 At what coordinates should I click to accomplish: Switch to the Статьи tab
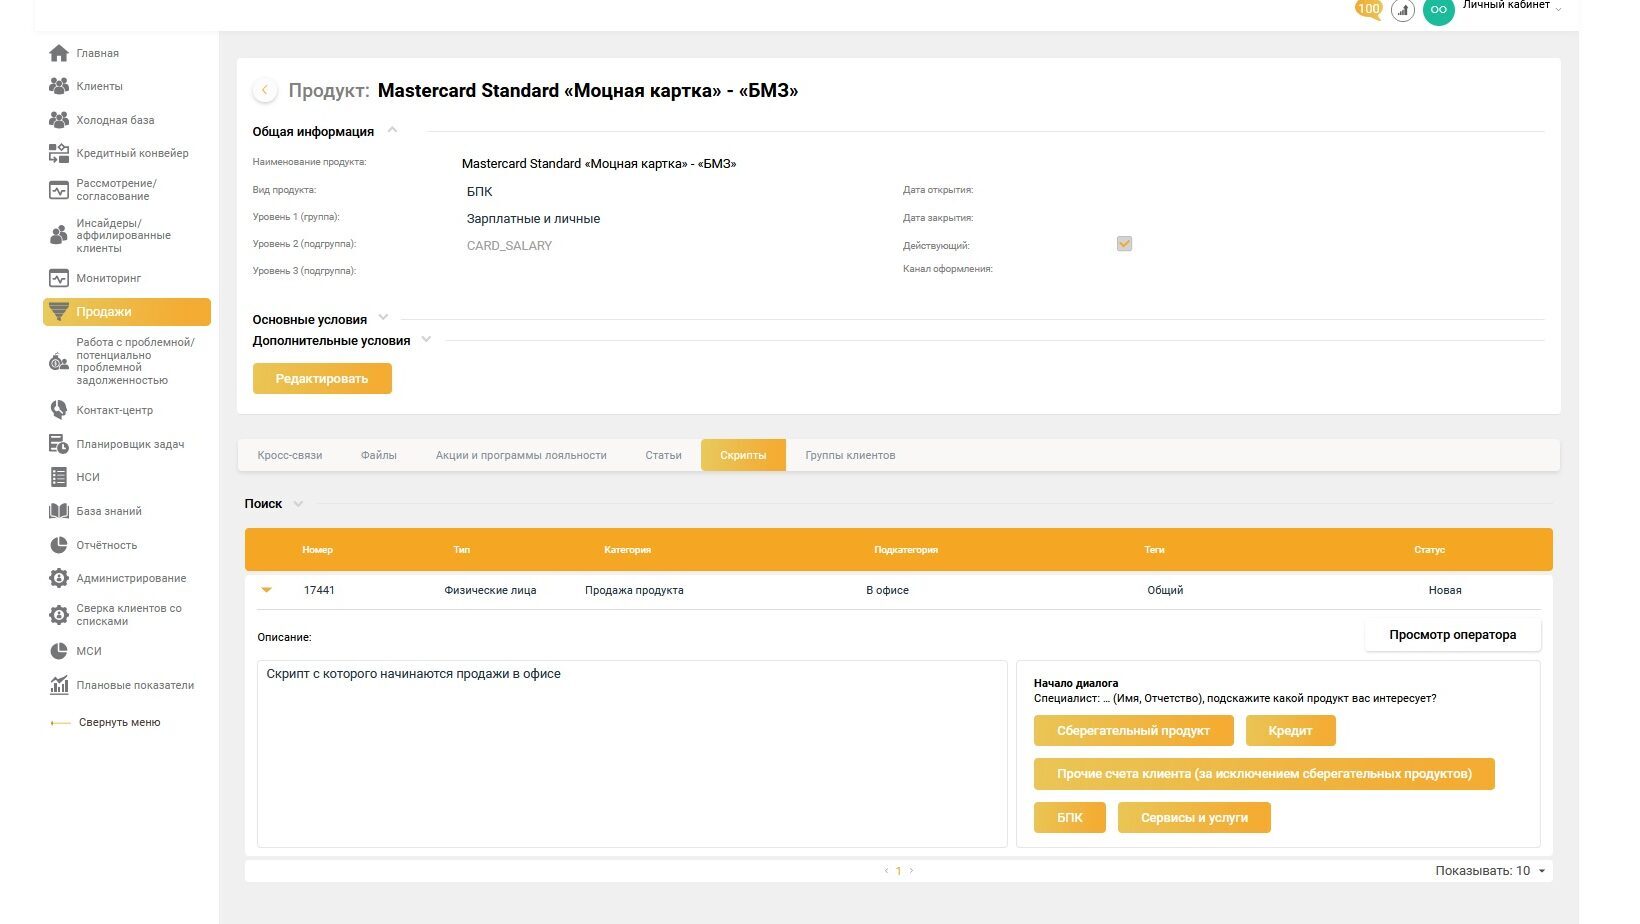click(663, 455)
